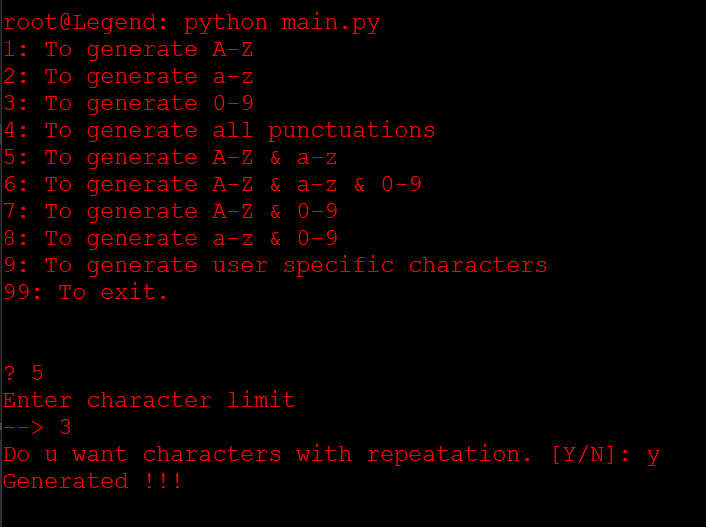Click the '99: To exit.' line
Image resolution: width=706 pixels, height=527 pixels.
(x=85, y=292)
